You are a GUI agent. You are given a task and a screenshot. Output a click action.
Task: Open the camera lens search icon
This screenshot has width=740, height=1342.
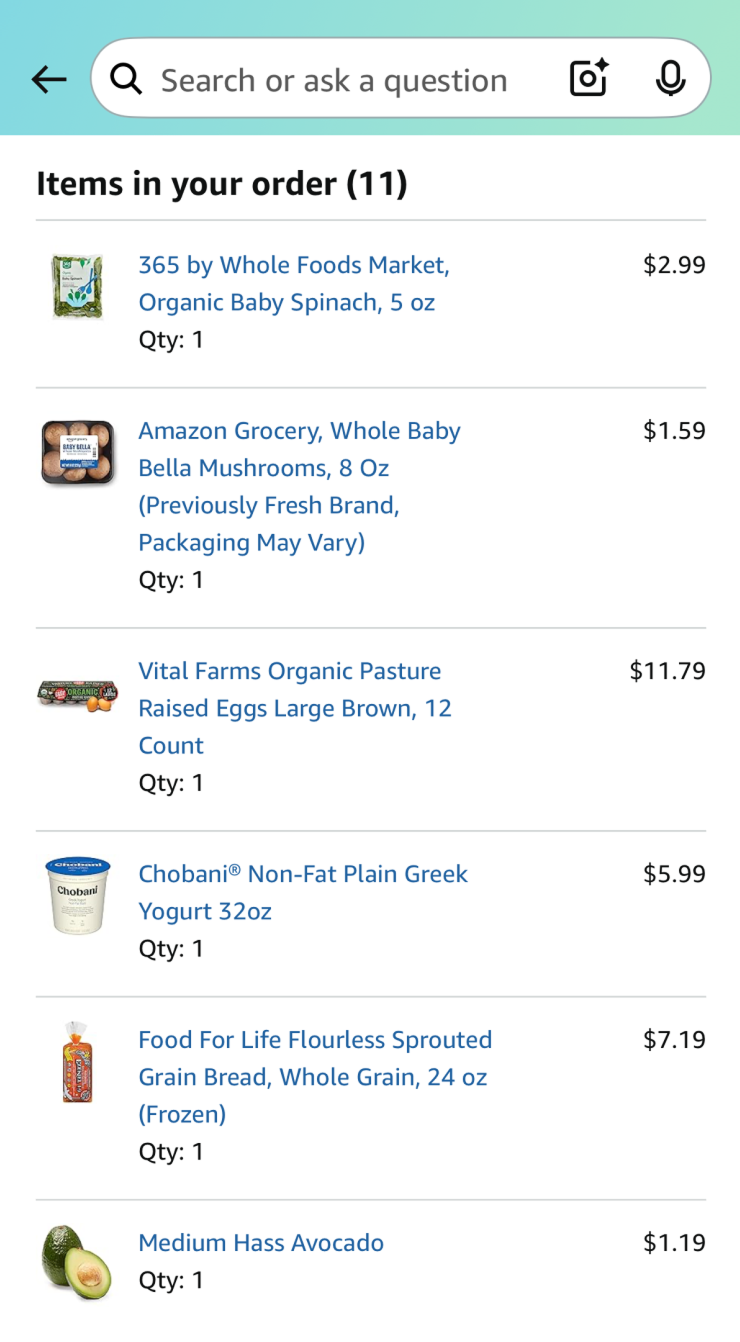589,79
